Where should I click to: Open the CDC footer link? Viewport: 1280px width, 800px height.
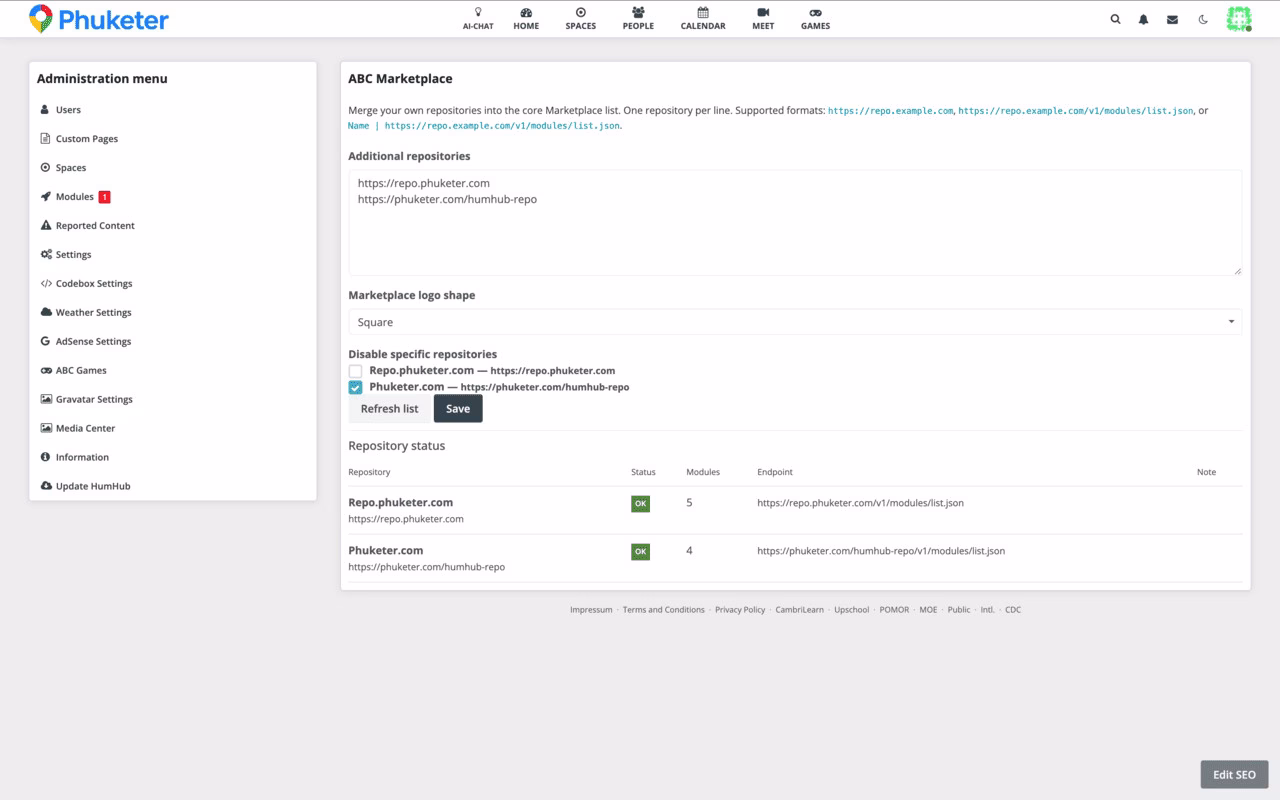1013,610
